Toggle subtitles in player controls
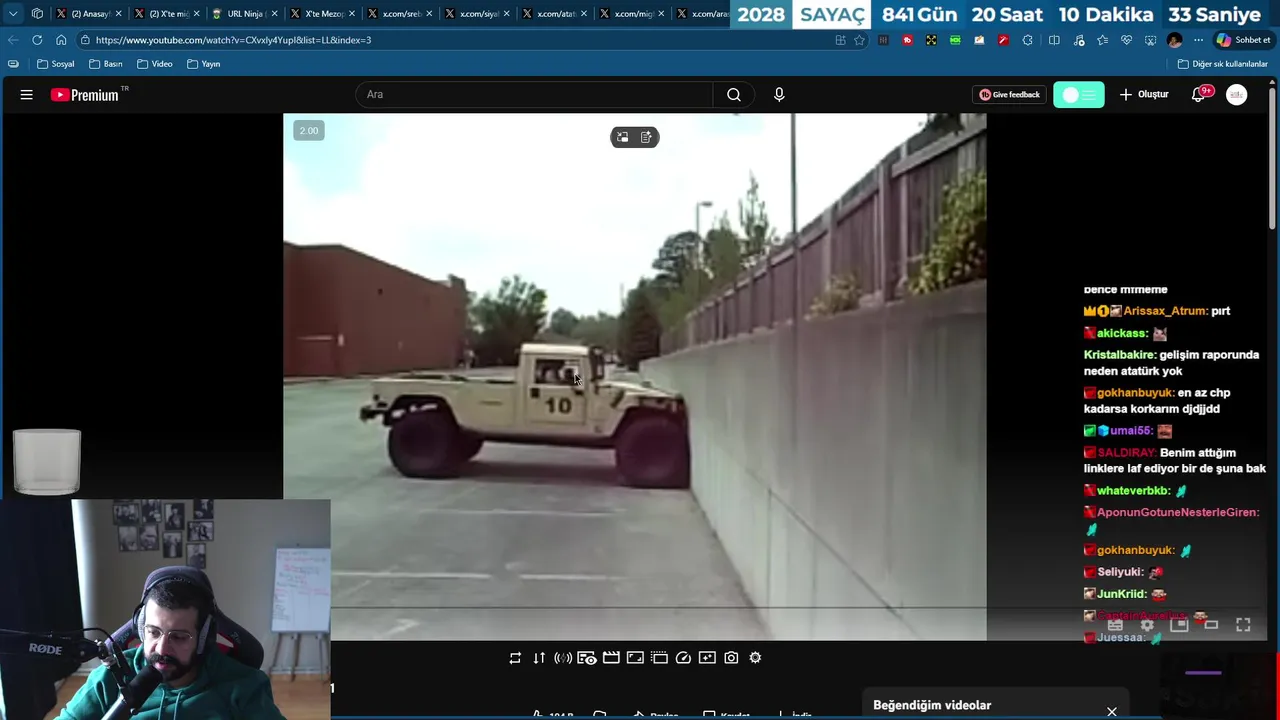 coord(1115,625)
